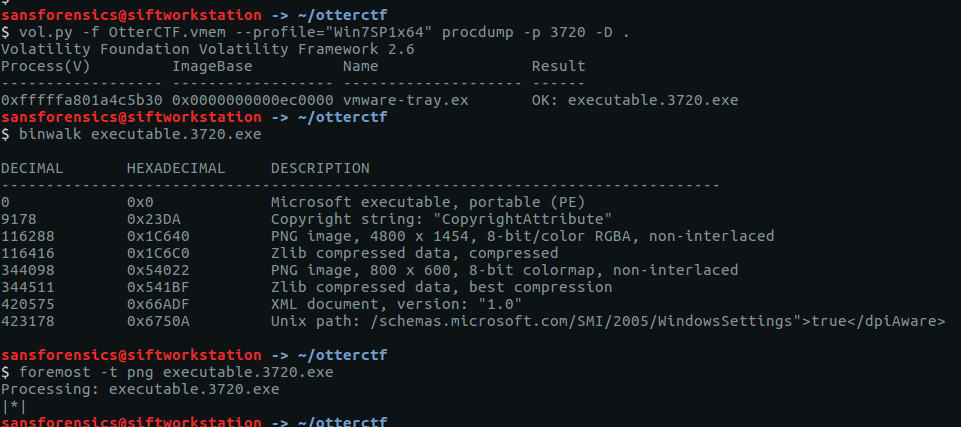Click the Volatility Framework 2.6 banner text

[x=208, y=49]
